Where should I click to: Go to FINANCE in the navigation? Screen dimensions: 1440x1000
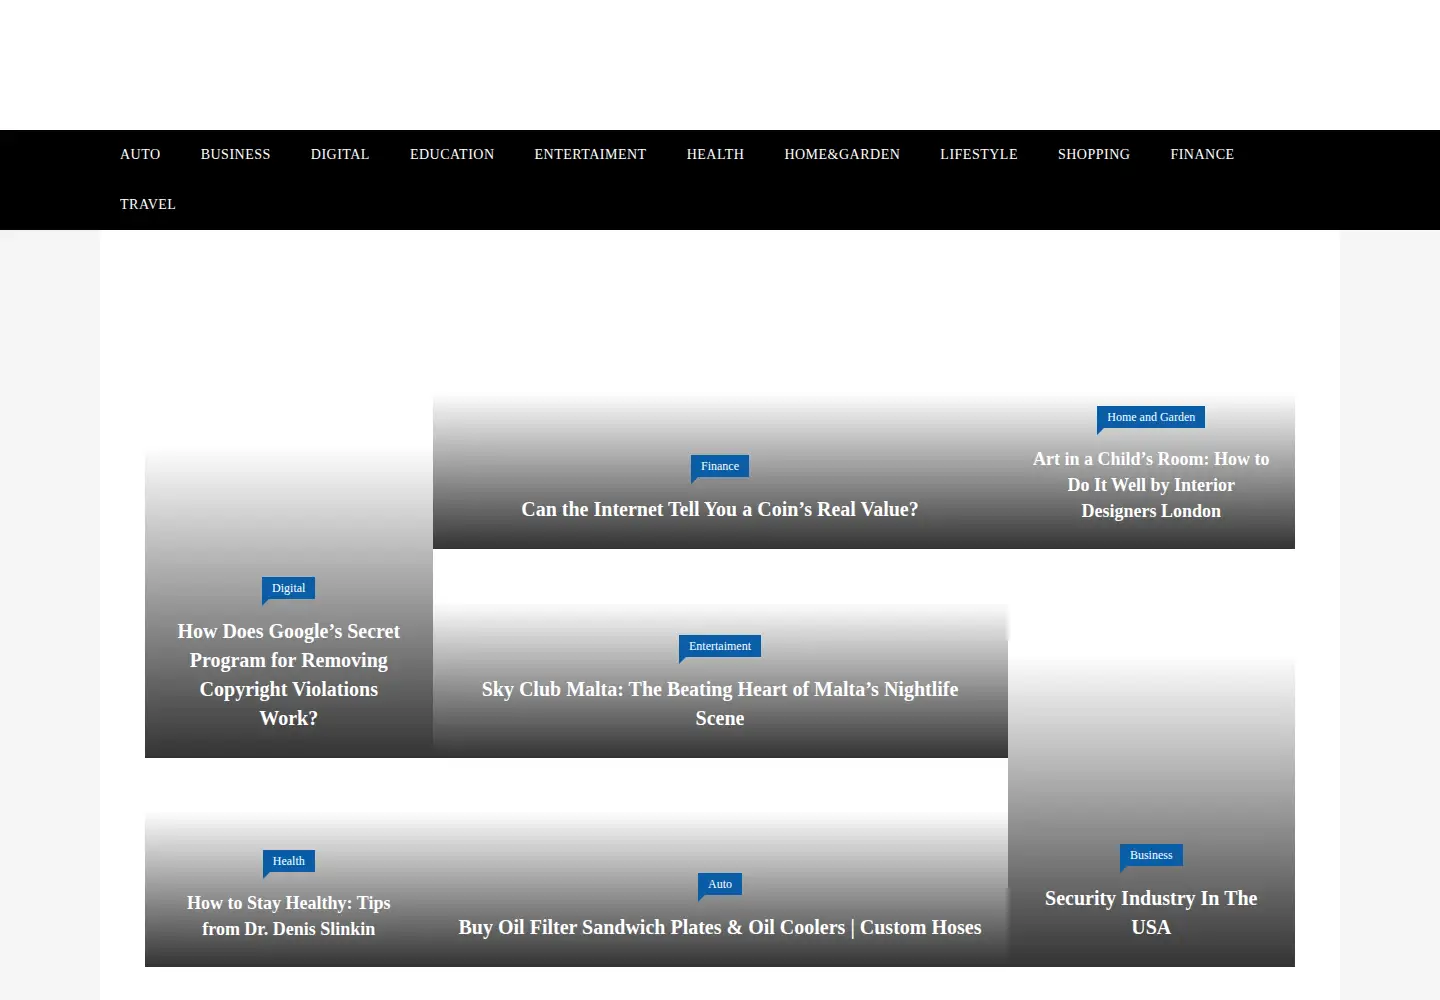pyautogui.click(x=1202, y=154)
